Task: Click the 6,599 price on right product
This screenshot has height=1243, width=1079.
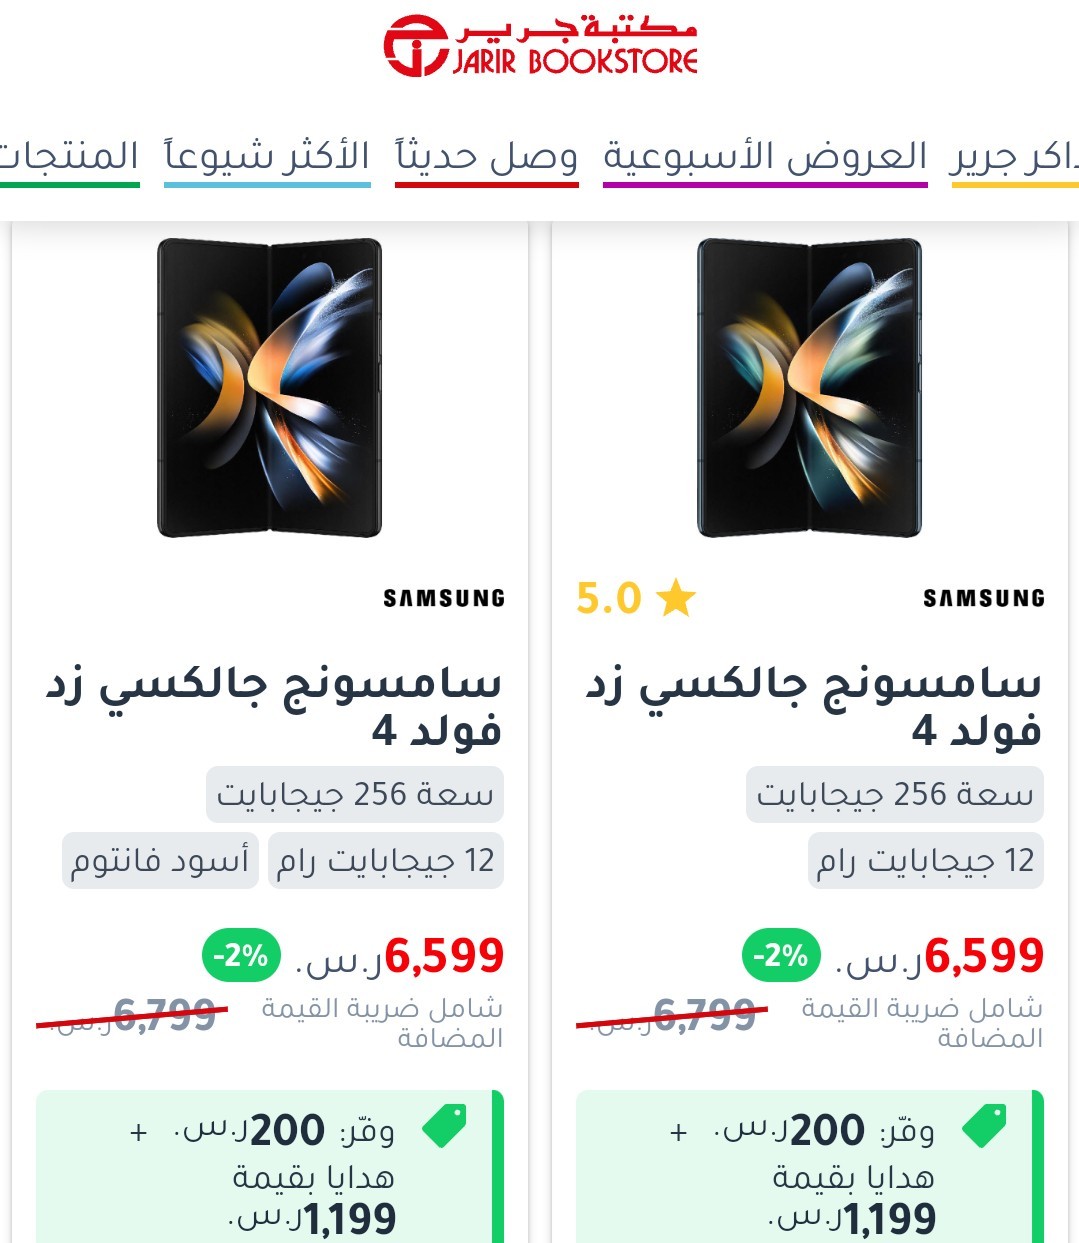Action: coord(984,956)
